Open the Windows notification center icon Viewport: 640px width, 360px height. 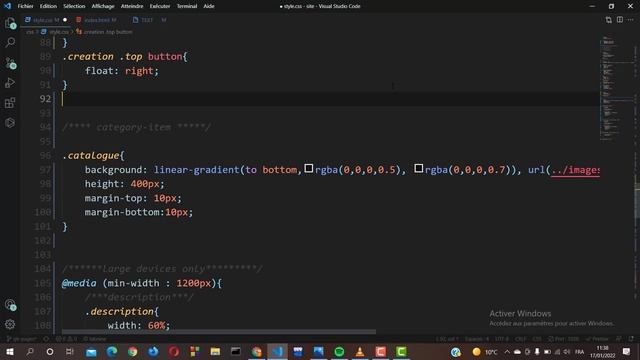pos(627,351)
